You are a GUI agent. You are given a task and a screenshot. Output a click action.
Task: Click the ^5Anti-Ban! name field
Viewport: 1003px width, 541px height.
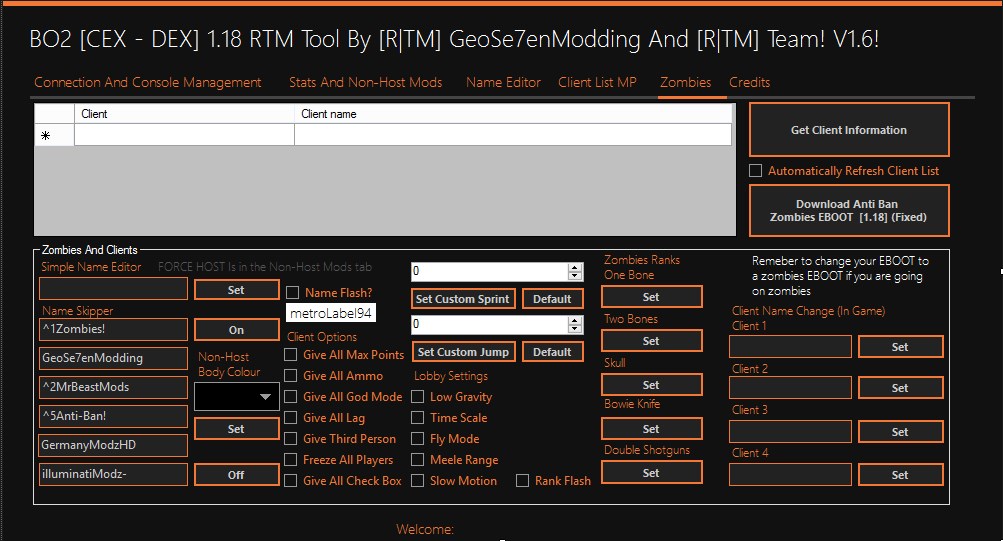(x=113, y=416)
